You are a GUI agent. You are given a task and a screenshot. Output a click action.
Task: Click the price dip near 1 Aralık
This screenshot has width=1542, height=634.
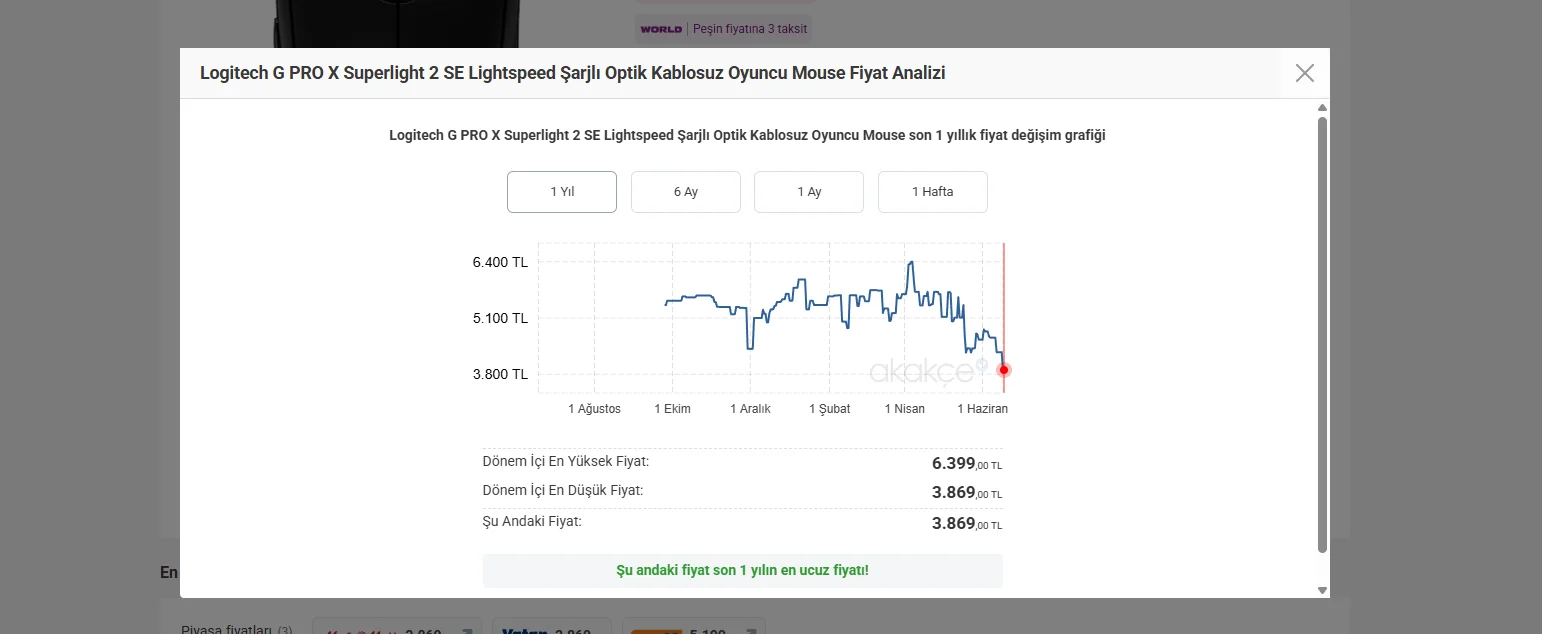click(x=749, y=346)
